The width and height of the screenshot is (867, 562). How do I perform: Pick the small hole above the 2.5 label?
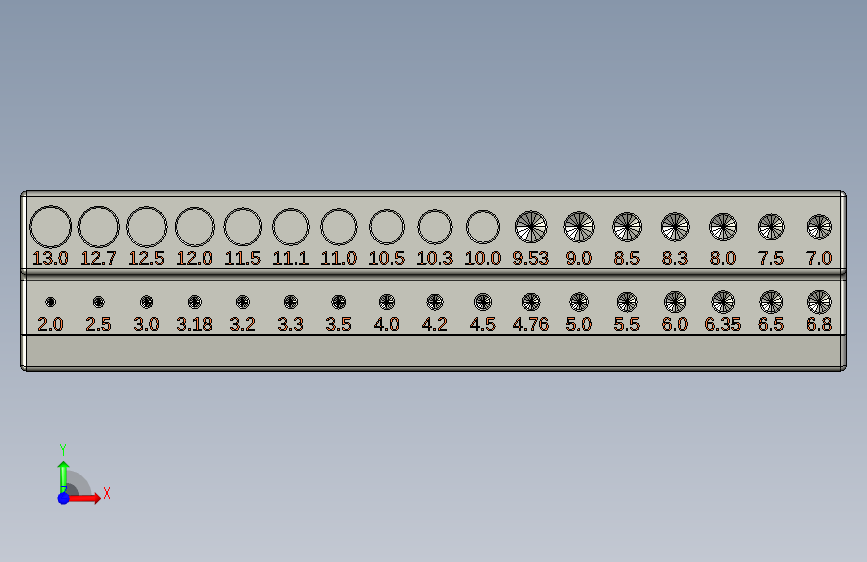[98, 302]
